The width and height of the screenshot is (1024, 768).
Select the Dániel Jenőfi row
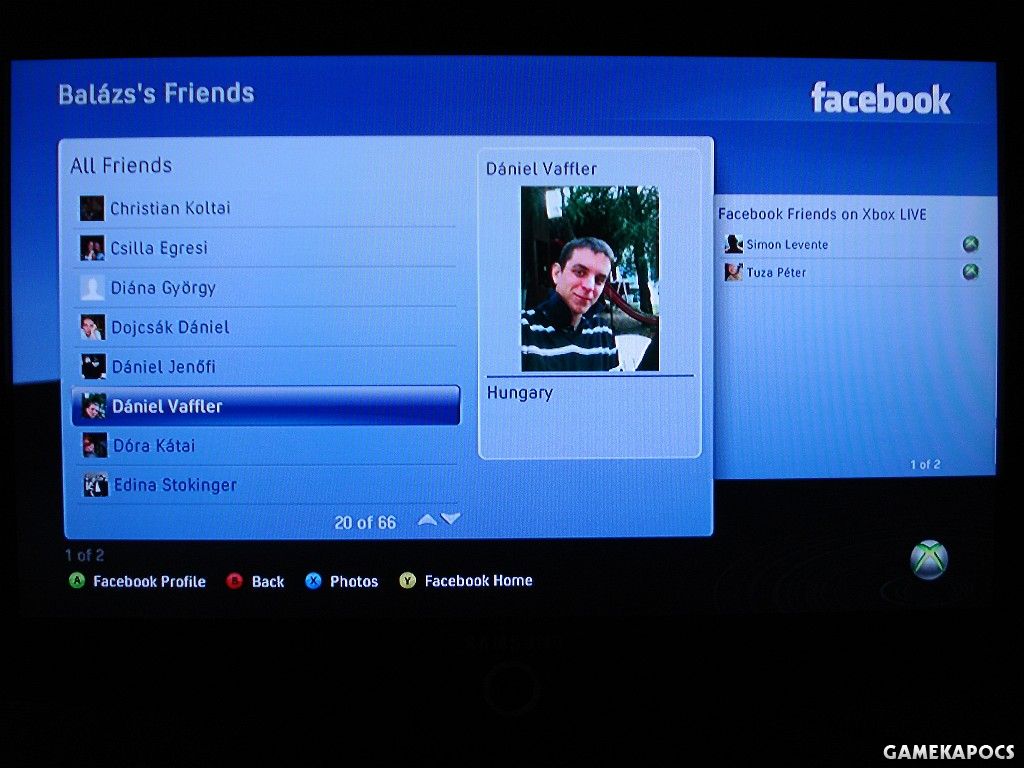coord(264,366)
